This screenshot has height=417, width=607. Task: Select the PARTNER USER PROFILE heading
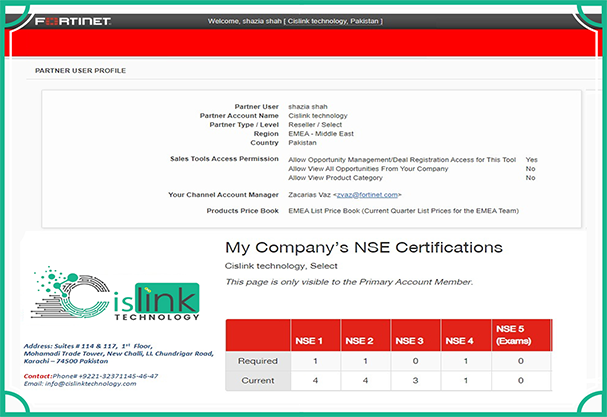click(x=80, y=70)
